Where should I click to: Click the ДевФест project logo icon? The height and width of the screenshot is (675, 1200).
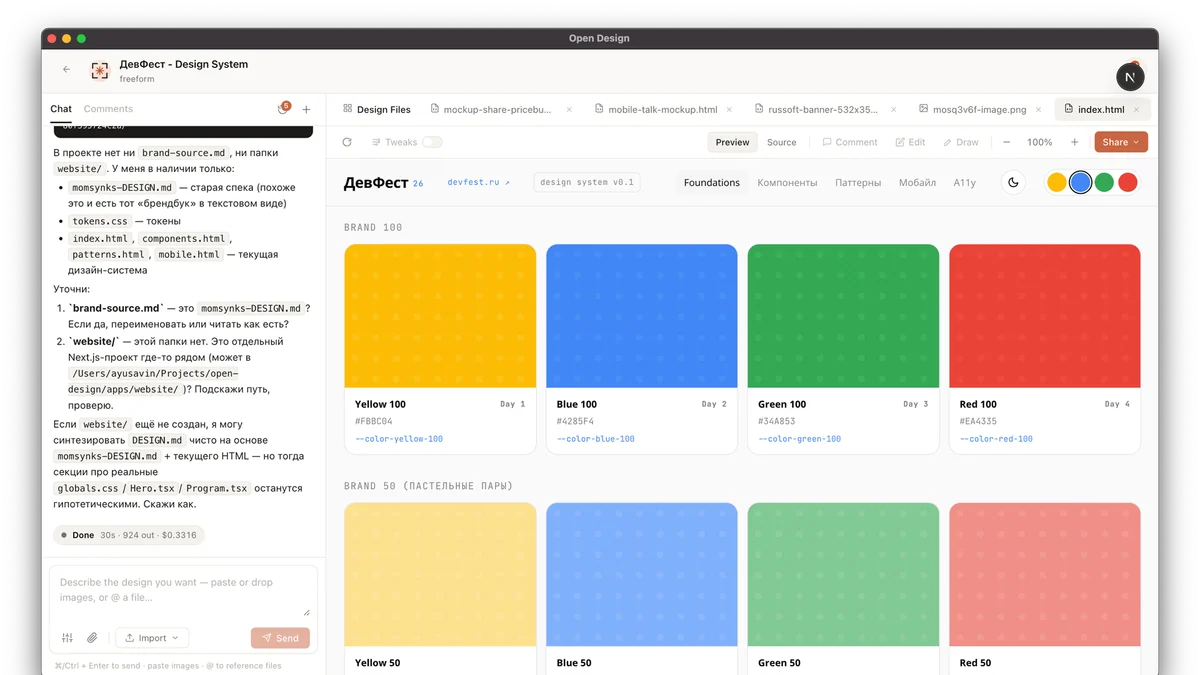coord(100,70)
